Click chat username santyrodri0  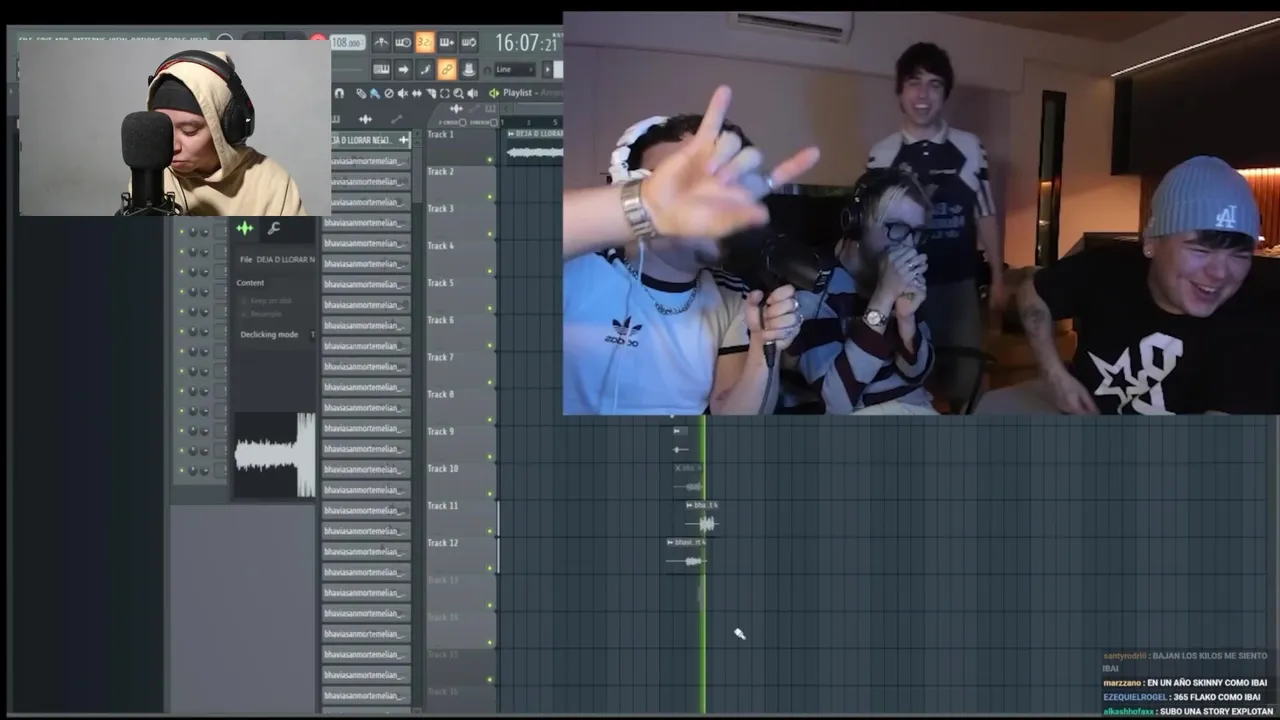point(1126,656)
